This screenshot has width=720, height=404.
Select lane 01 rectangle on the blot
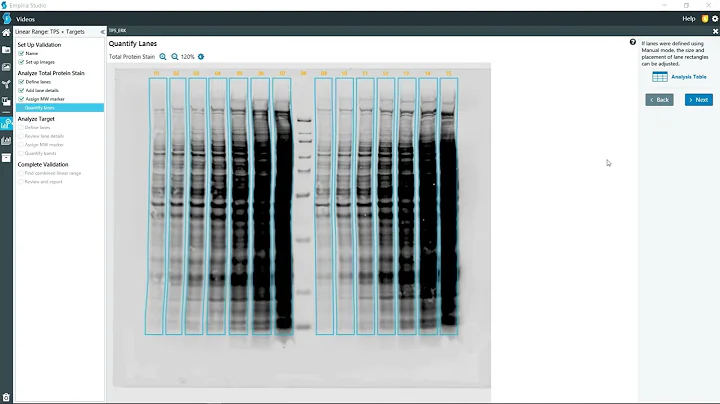pyautogui.click(x=156, y=206)
